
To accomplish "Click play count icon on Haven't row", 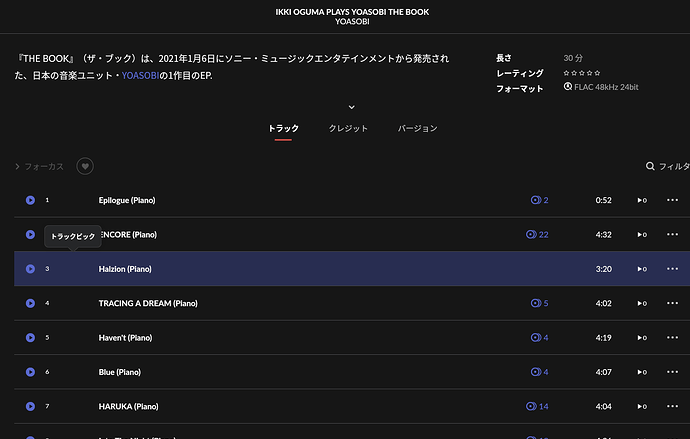I will click(x=642, y=337).
